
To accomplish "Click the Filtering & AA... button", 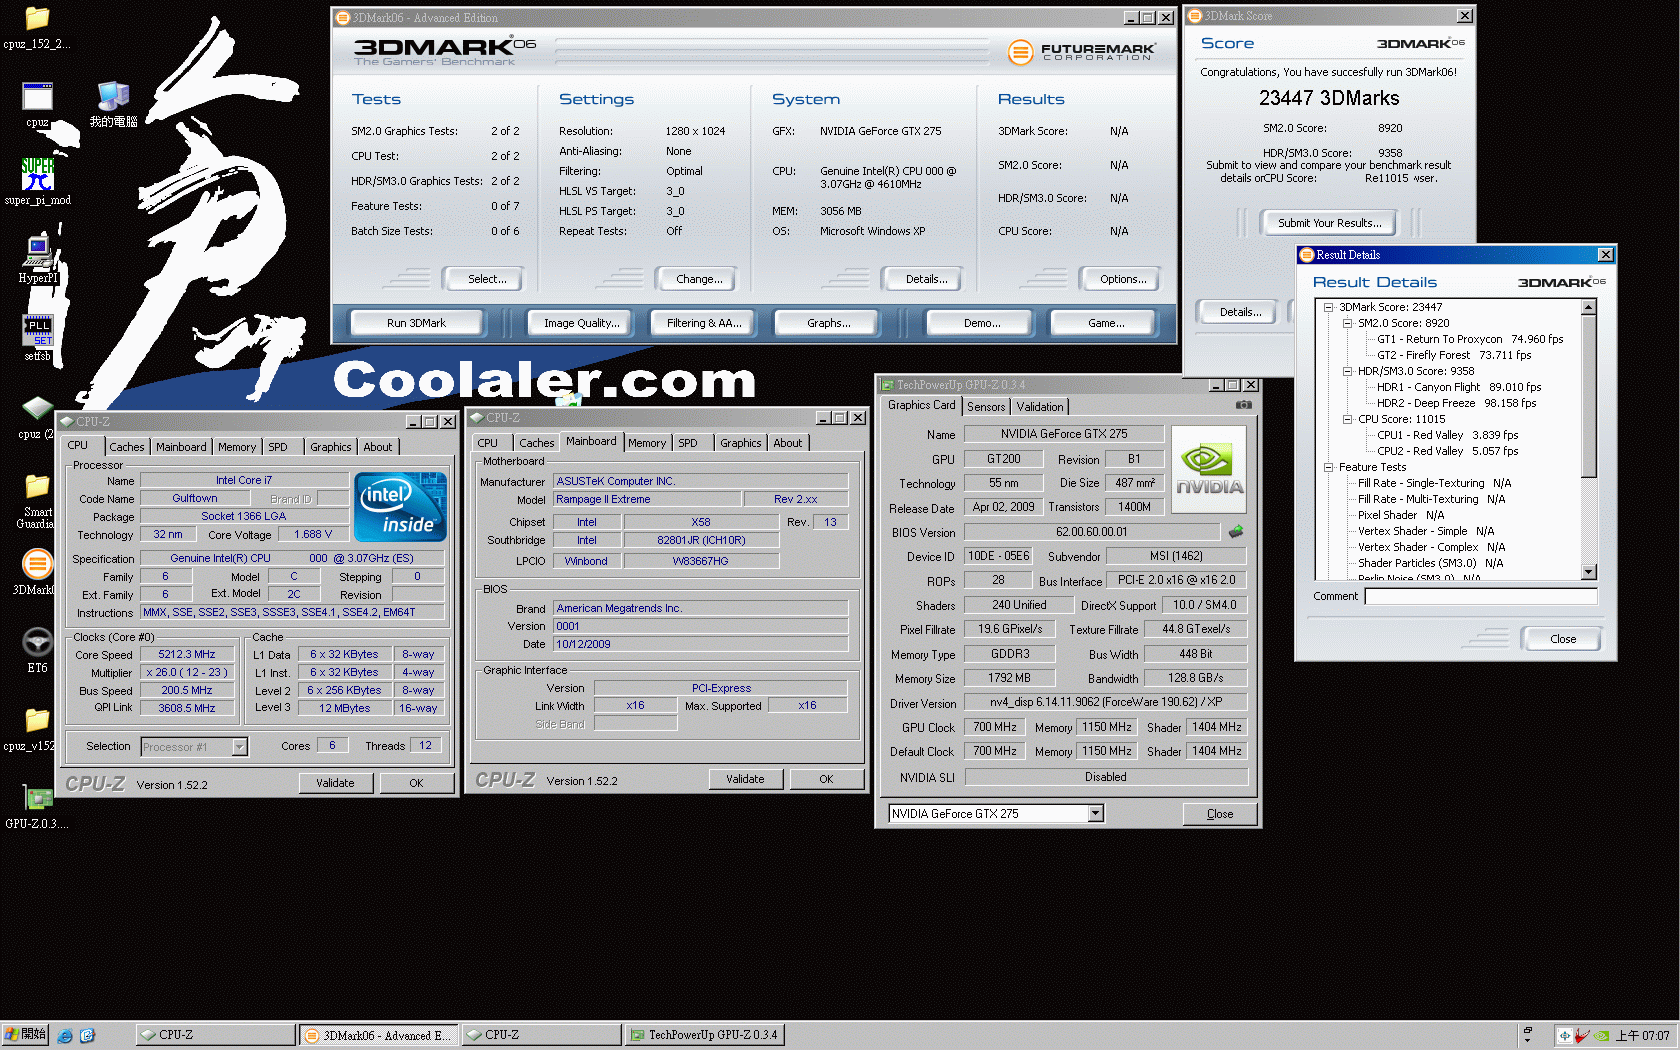I will point(704,323).
